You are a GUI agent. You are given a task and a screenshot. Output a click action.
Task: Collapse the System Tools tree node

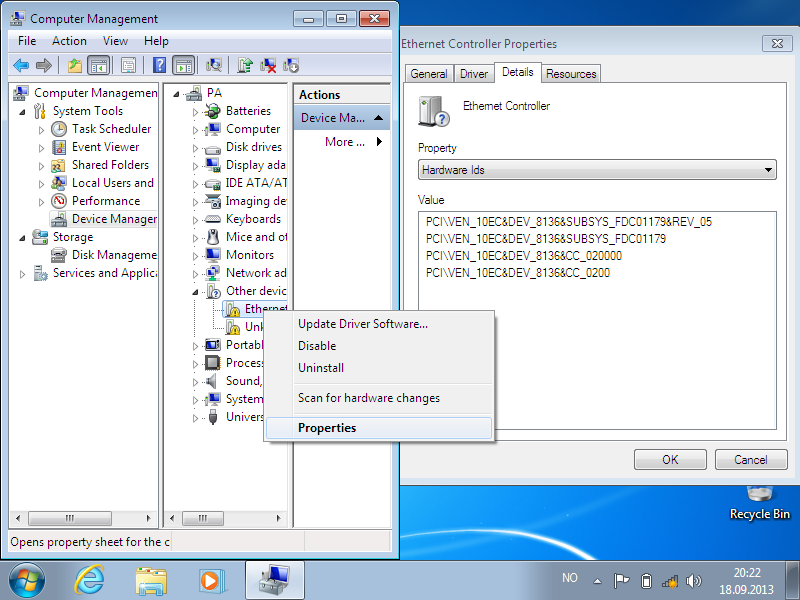[x=22, y=112]
